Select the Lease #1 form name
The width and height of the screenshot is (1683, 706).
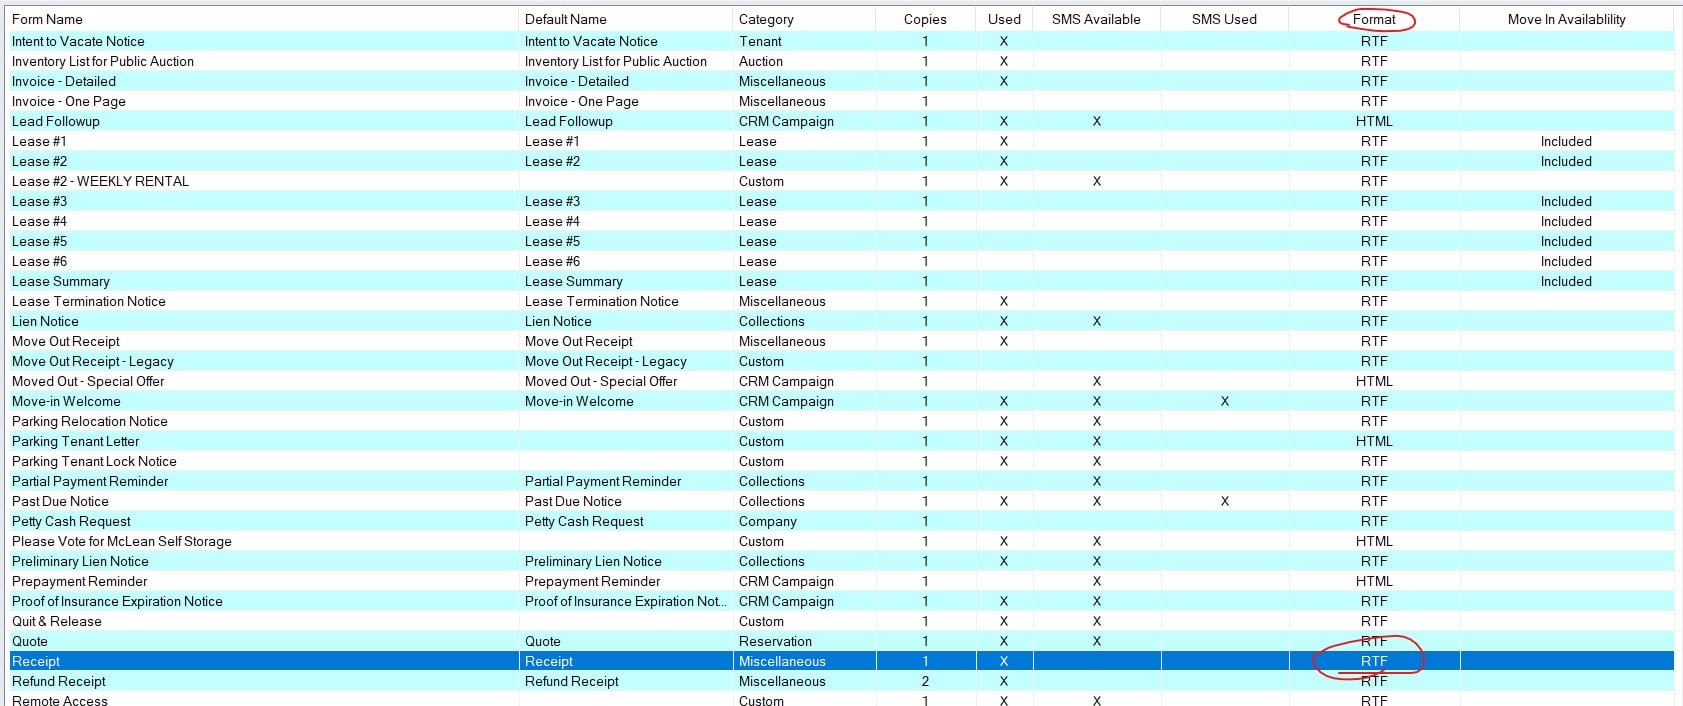point(39,141)
